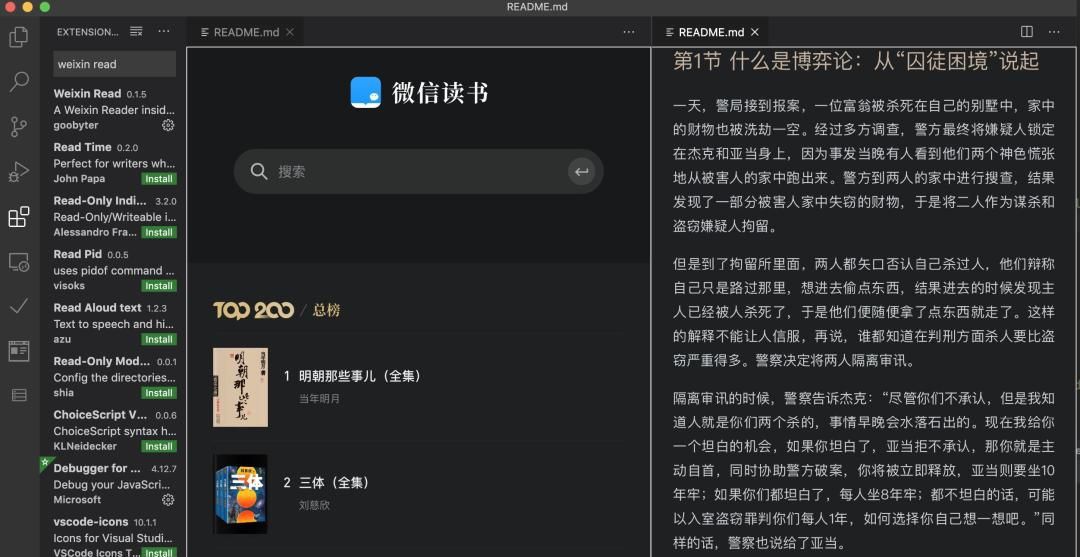
Task: Open the Weixin Read extension entry
Action: pyautogui.click(x=114, y=109)
